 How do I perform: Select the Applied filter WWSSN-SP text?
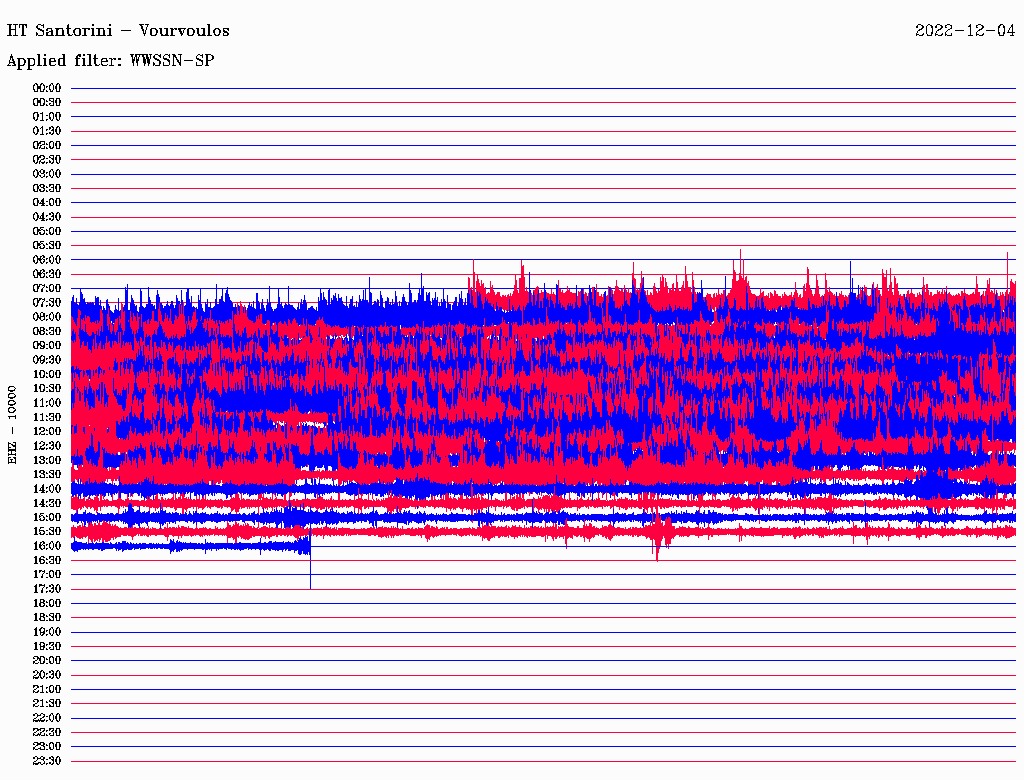110,61
